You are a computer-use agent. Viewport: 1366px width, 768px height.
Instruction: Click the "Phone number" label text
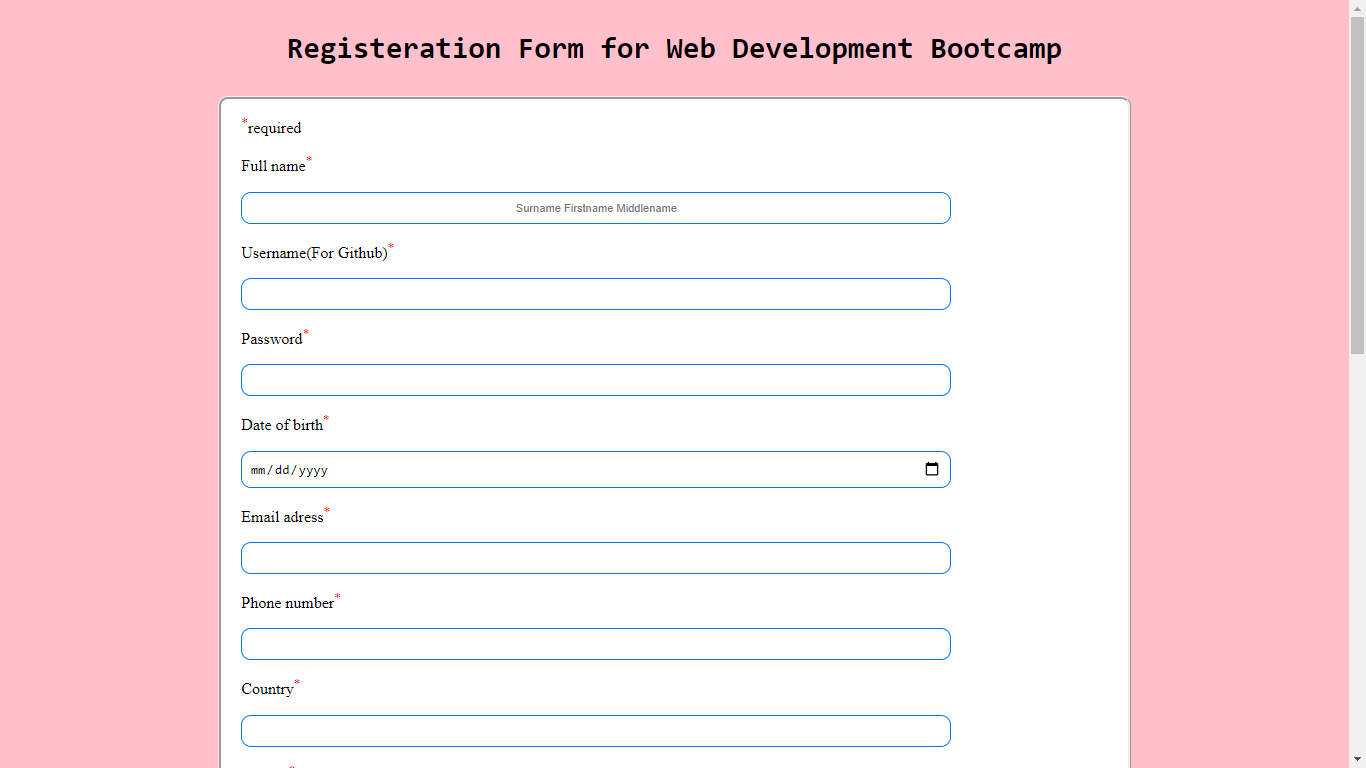coord(287,603)
